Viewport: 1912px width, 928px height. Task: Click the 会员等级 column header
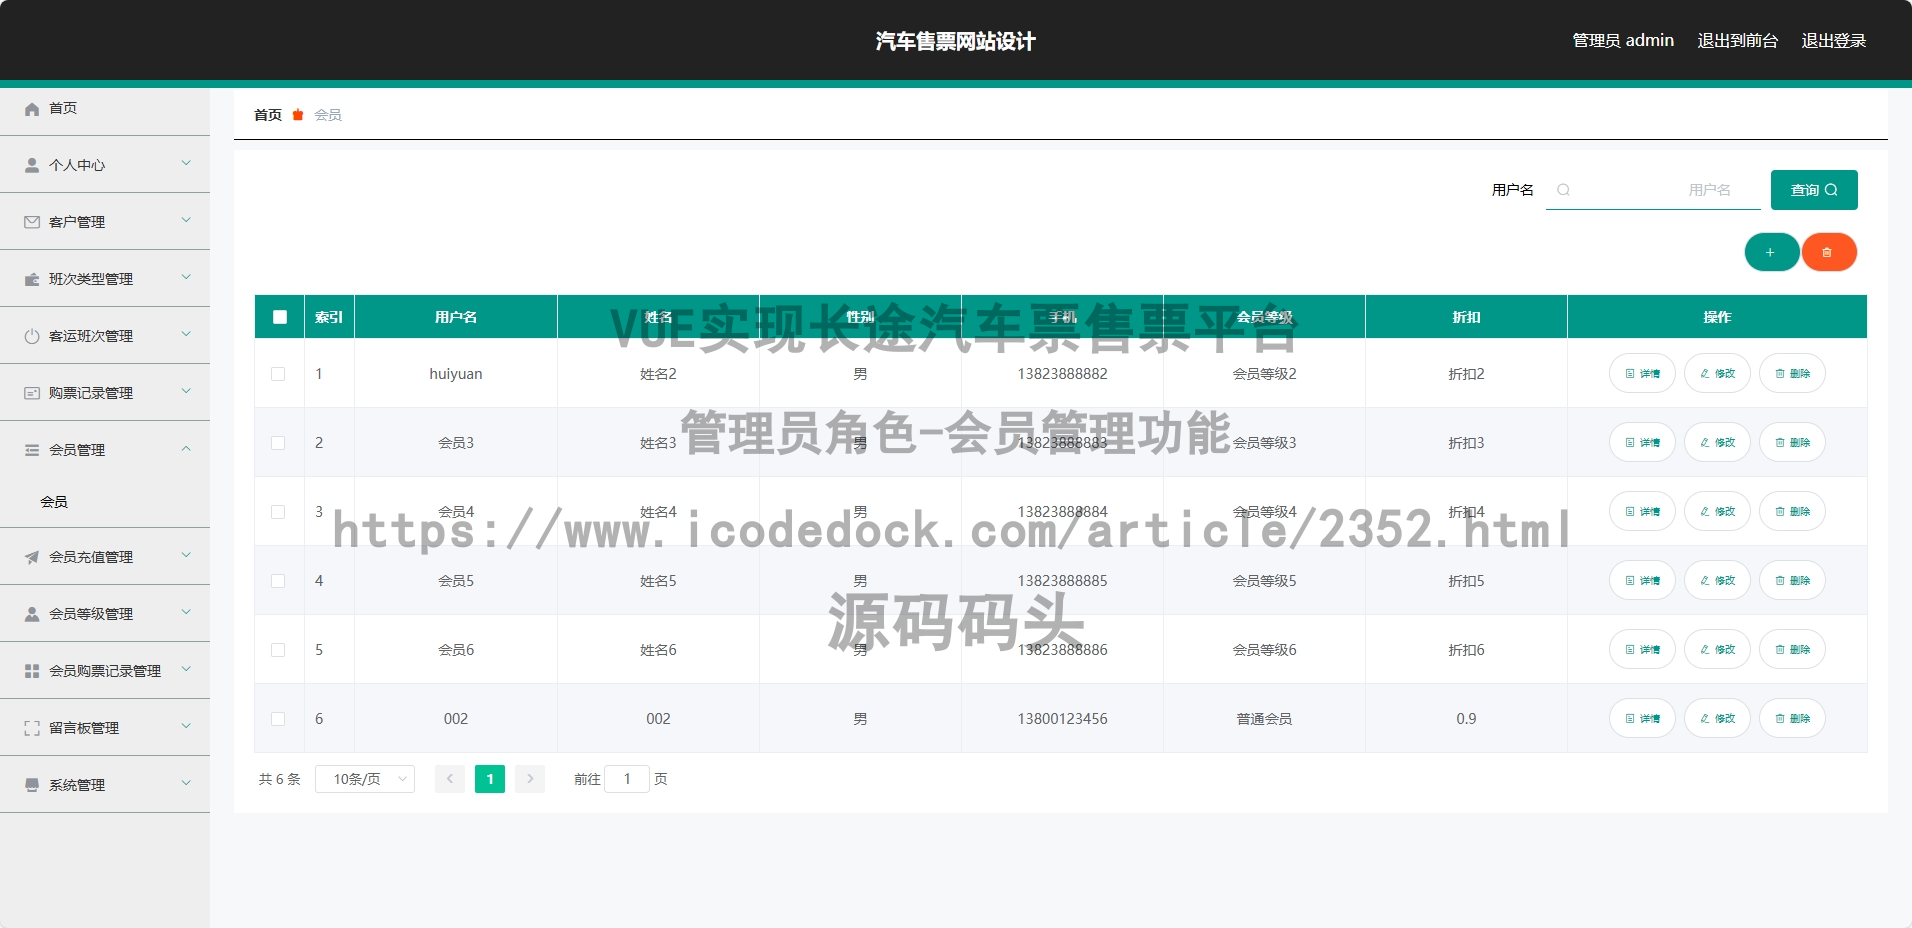click(1265, 317)
